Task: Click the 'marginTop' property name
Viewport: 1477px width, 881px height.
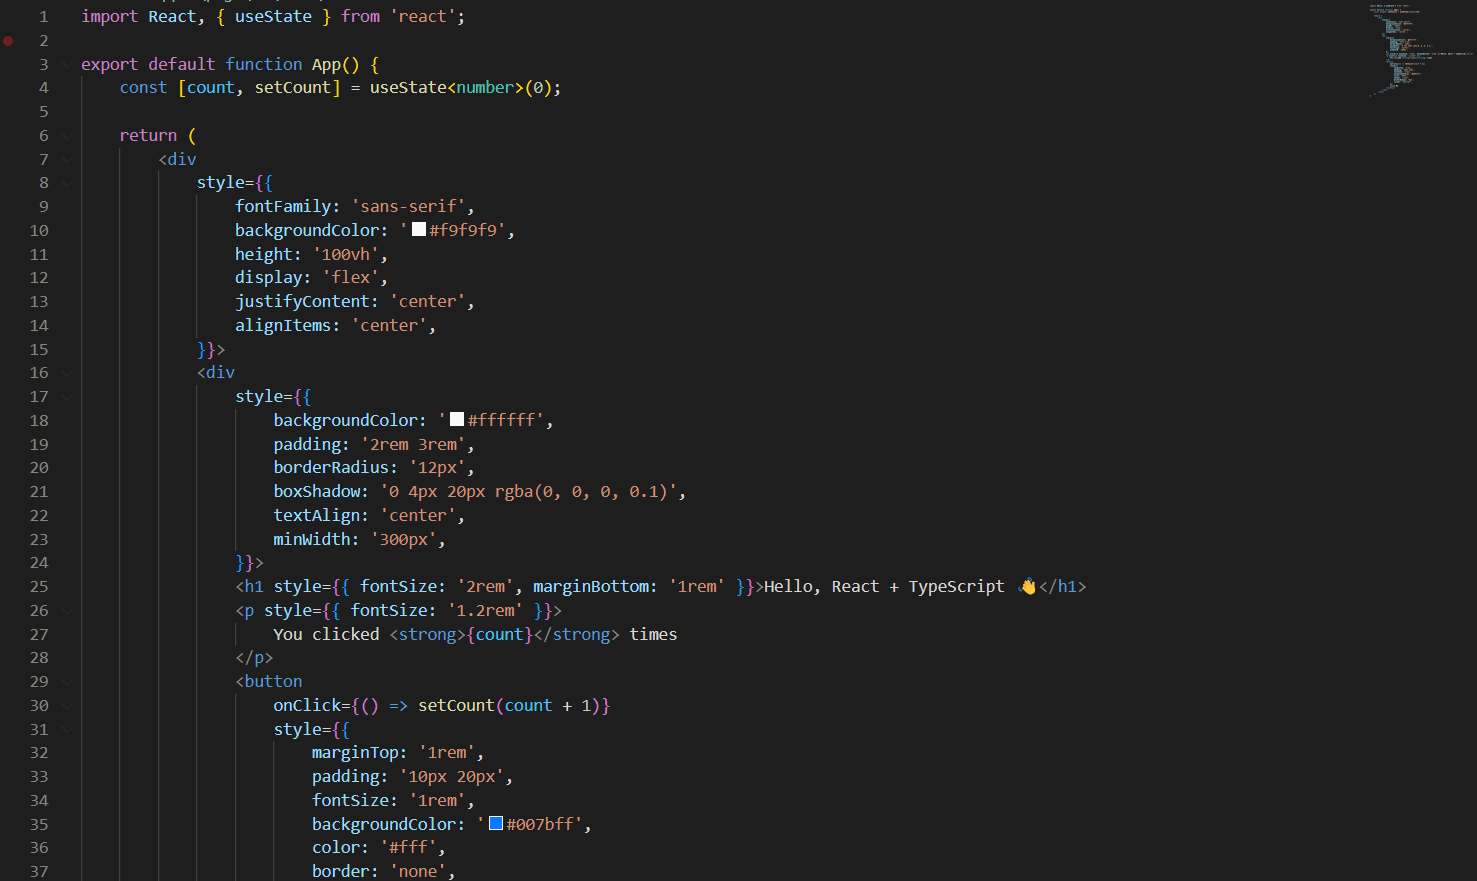Action: [x=355, y=753]
